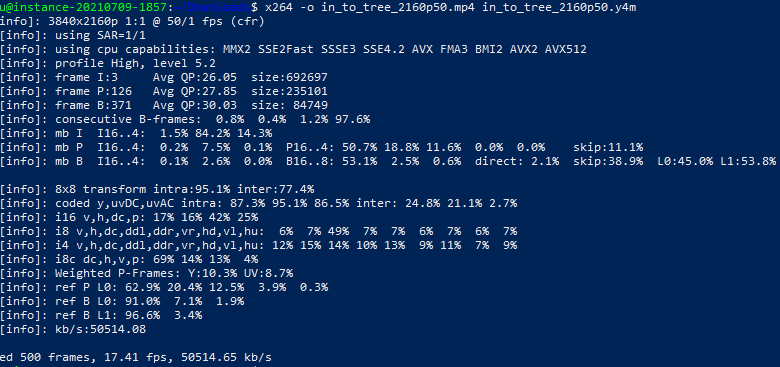This screenshot has width=780, height=367.
Task: Click the AVX512 cpu capability text
Action: coord(566,49)
